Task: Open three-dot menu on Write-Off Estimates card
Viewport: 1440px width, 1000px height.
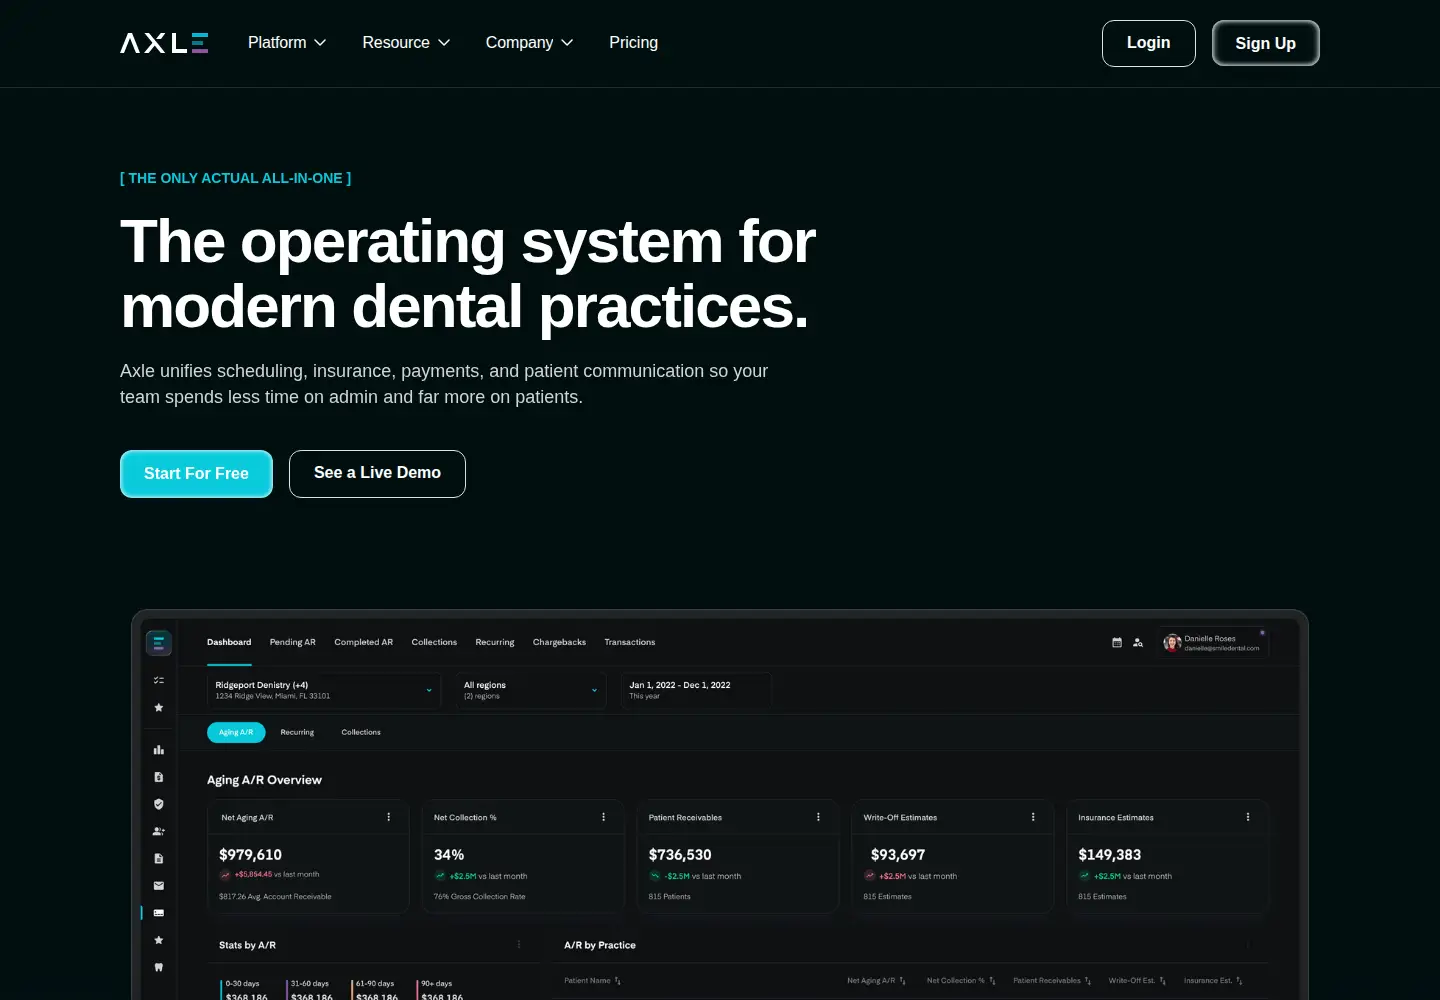Action: coord(1033,817)
